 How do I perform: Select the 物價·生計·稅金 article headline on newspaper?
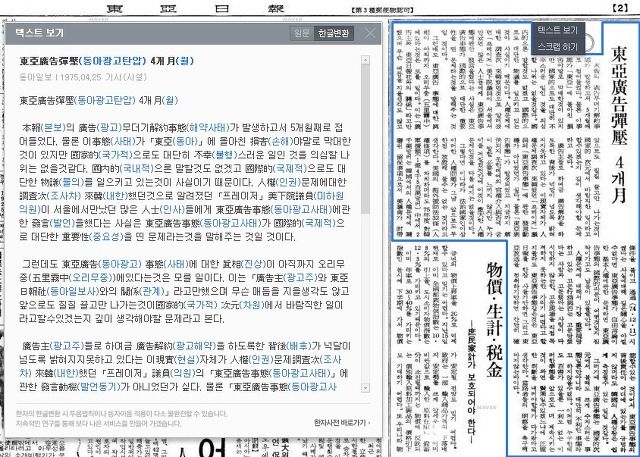click(494, 319)
